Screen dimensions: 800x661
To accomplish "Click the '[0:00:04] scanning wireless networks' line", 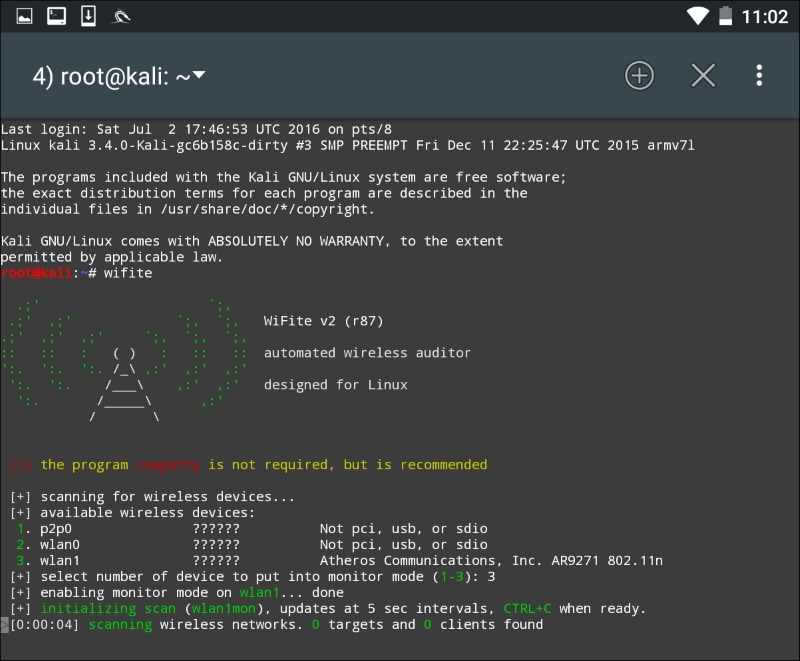I will tap(276, 625).
